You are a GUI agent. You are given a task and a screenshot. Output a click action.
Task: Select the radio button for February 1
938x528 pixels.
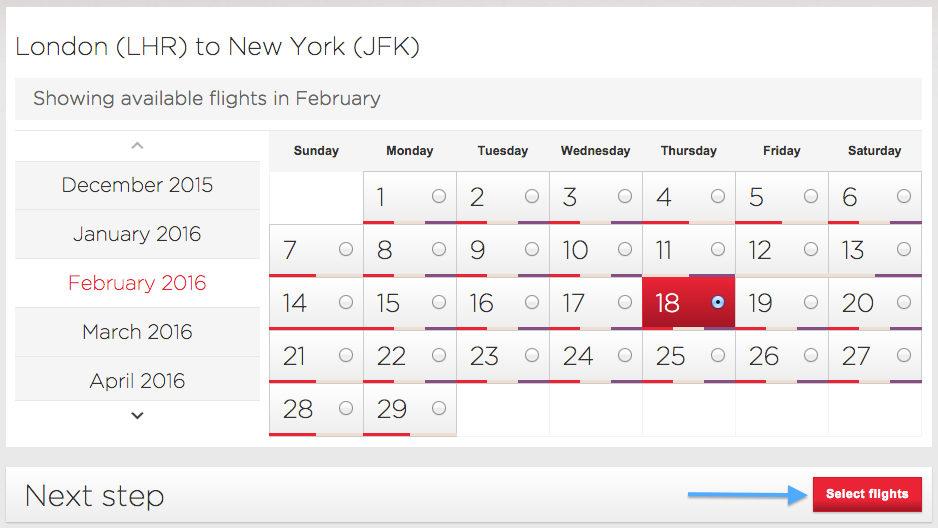tap(438, 196)
